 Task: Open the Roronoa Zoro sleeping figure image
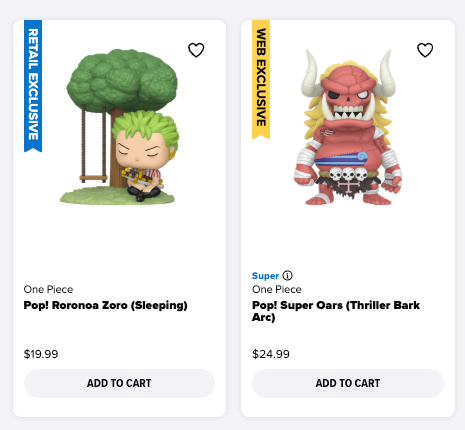pos(120,127)
